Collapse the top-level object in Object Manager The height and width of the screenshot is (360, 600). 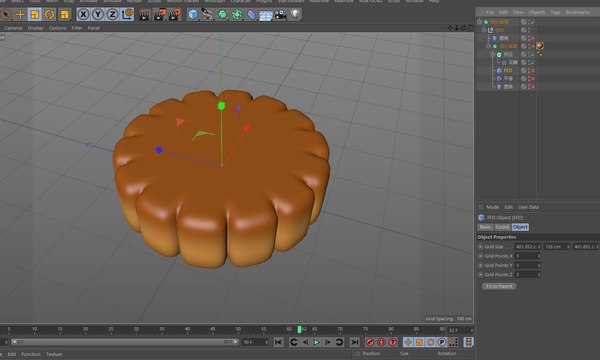pos(479,22)
